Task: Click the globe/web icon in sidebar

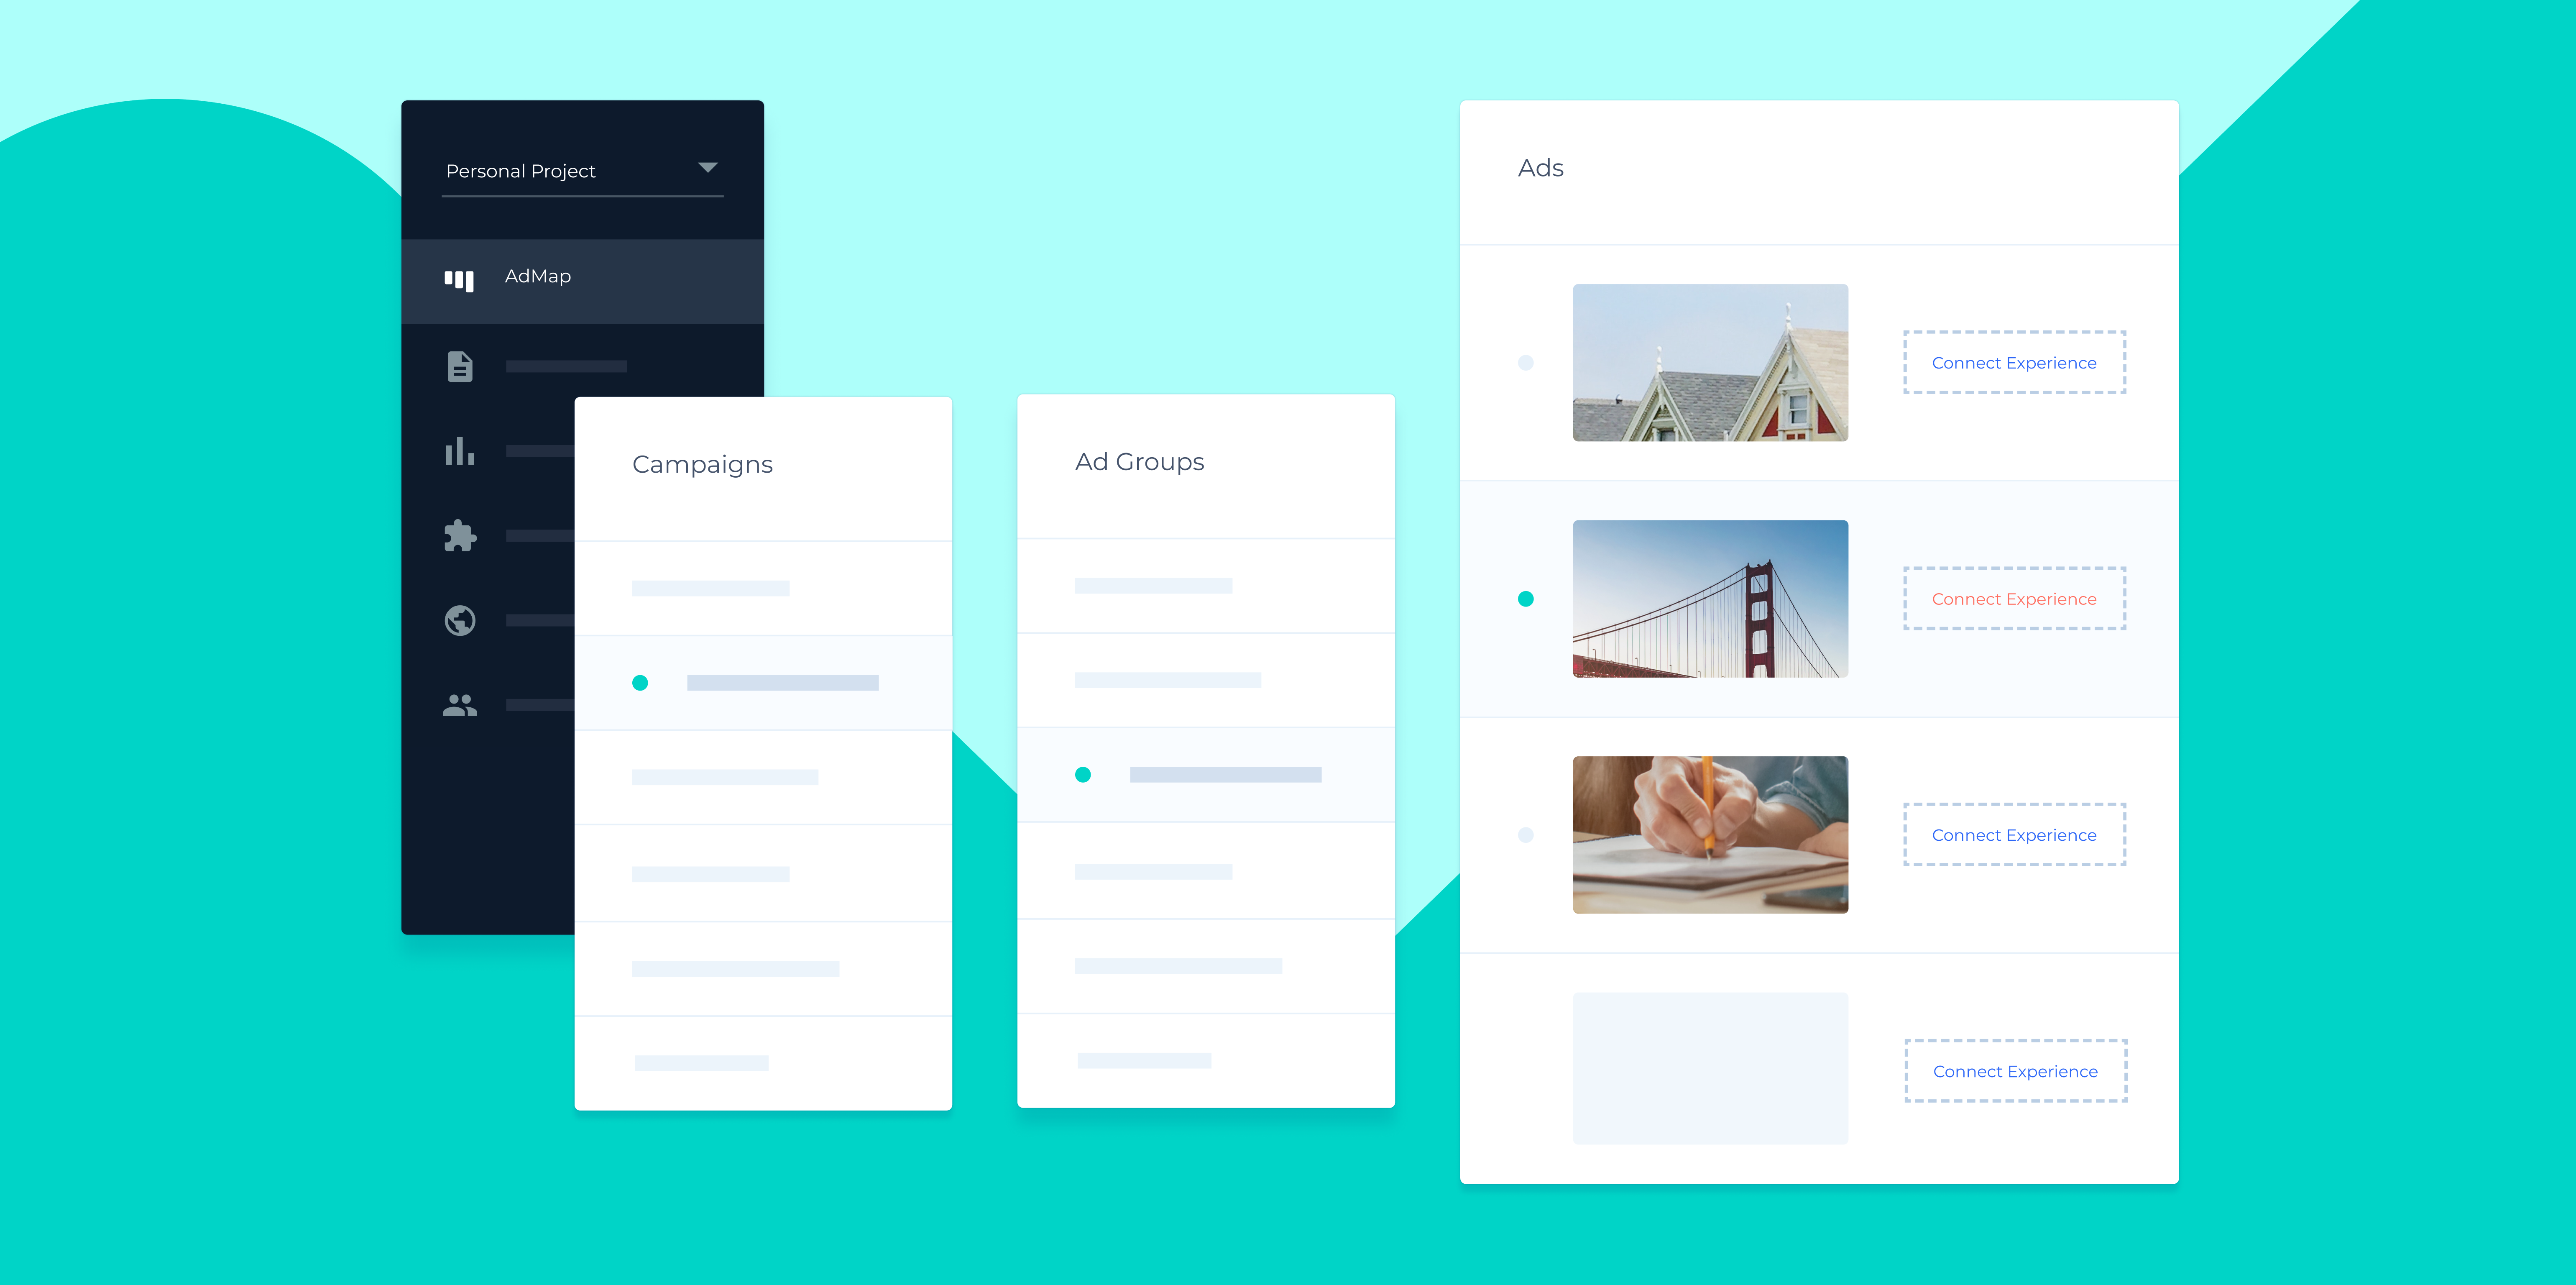Action: (462, 621)
